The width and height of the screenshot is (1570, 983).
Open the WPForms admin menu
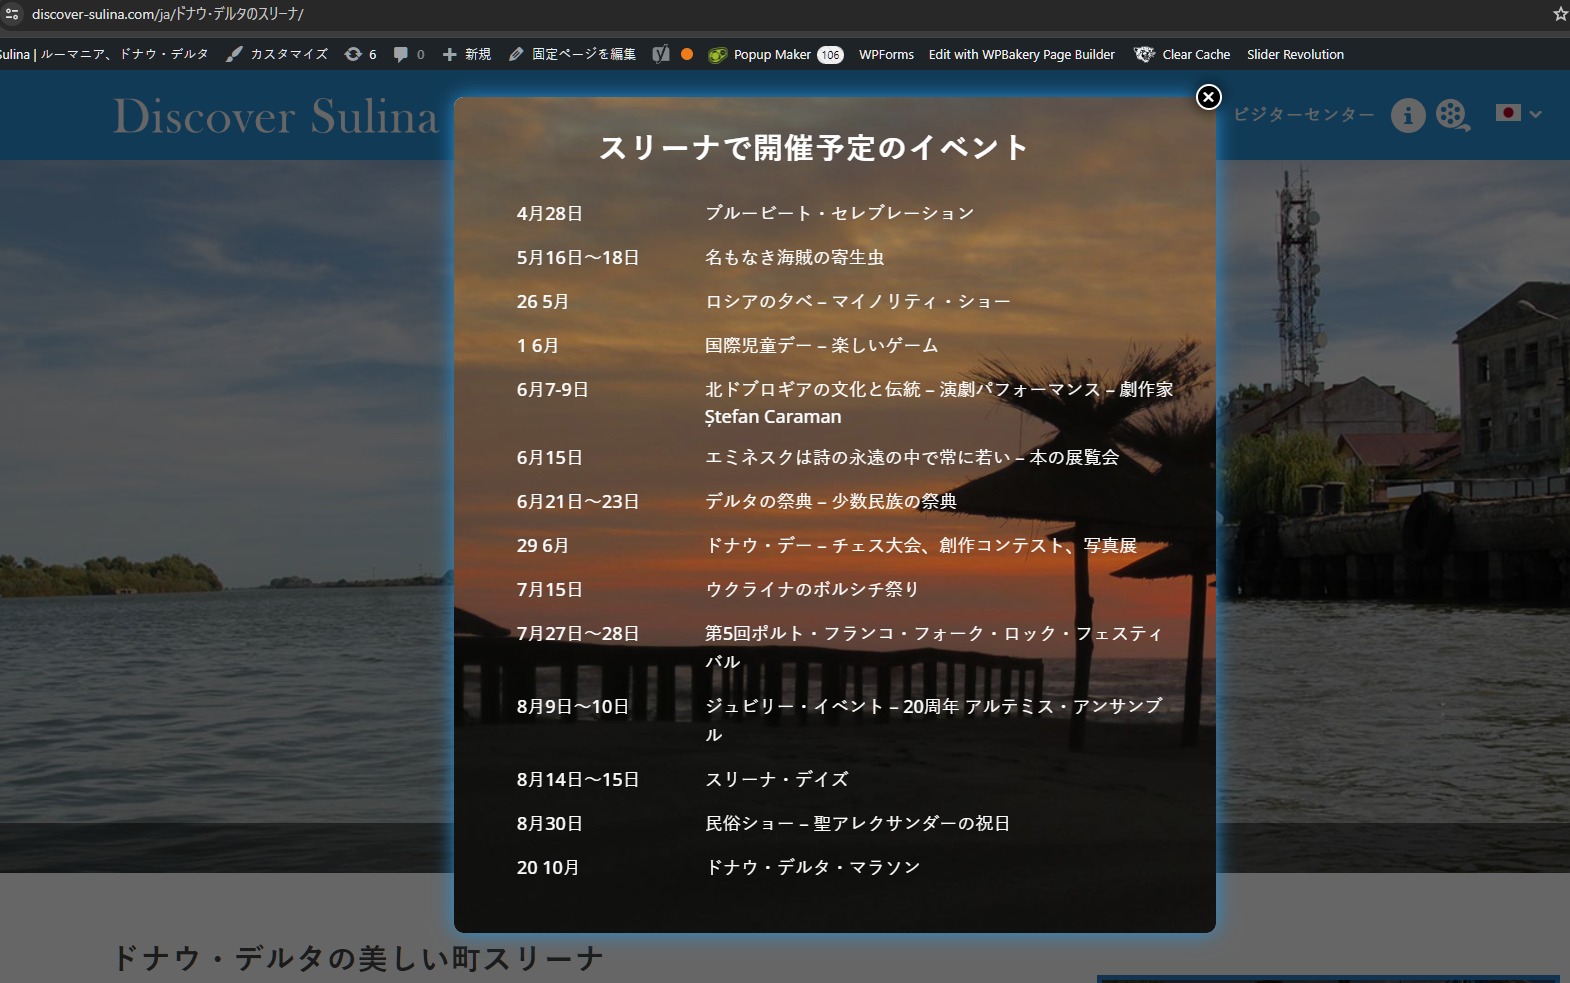pyautogui.click(x=886, y=55)
